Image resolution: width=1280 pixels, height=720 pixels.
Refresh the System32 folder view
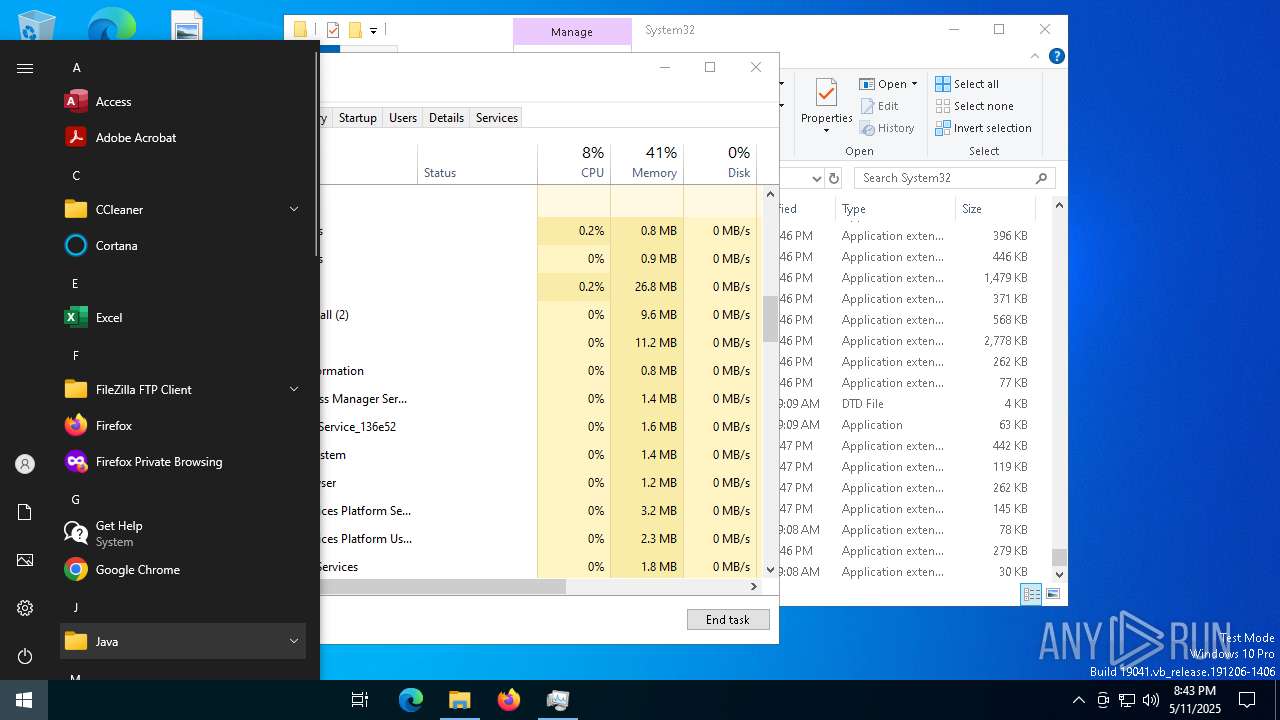834,178
